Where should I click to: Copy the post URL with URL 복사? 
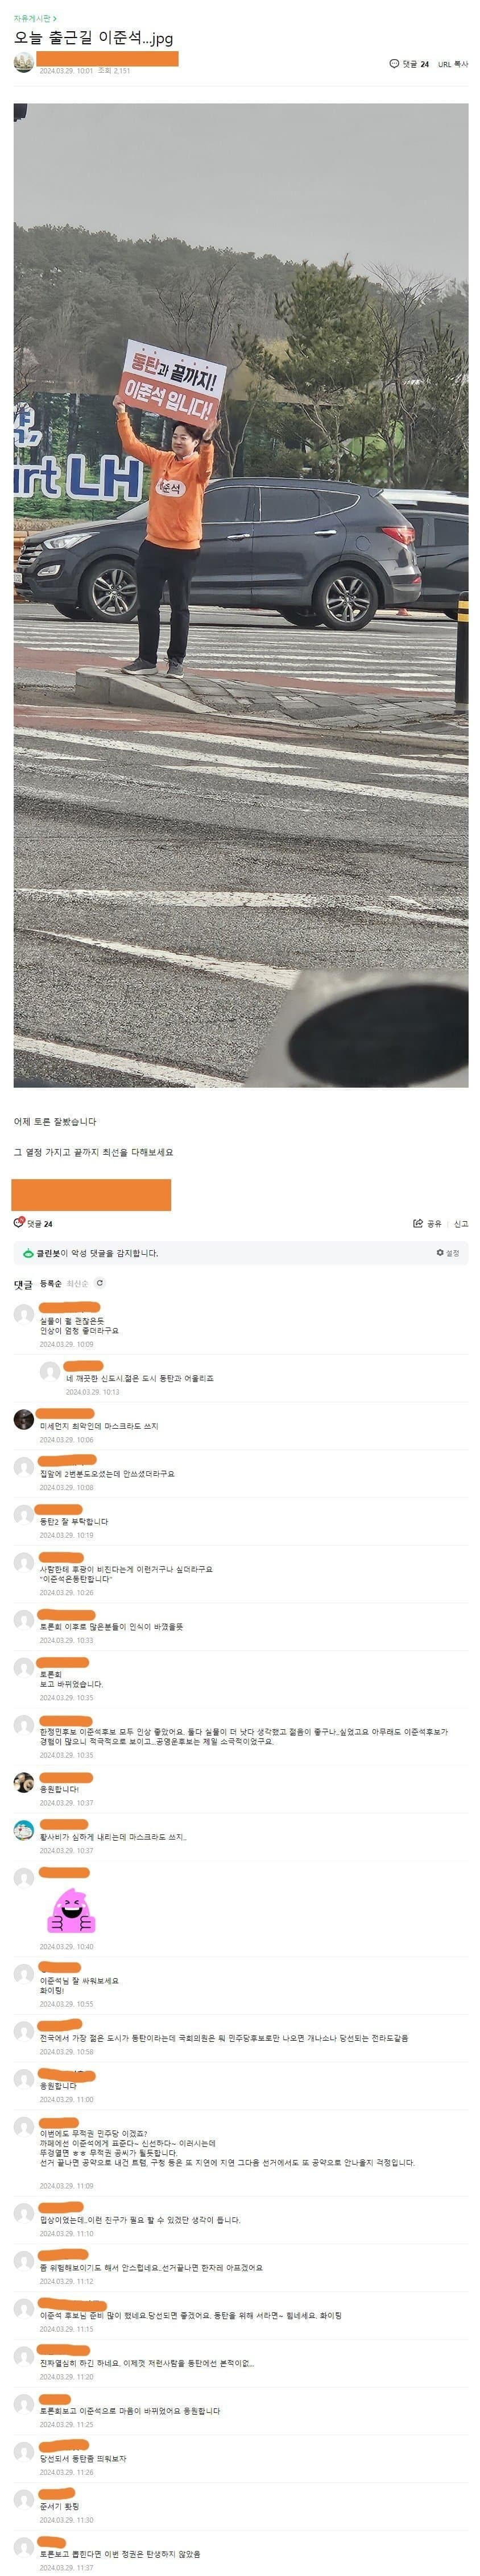coord(452,64)
